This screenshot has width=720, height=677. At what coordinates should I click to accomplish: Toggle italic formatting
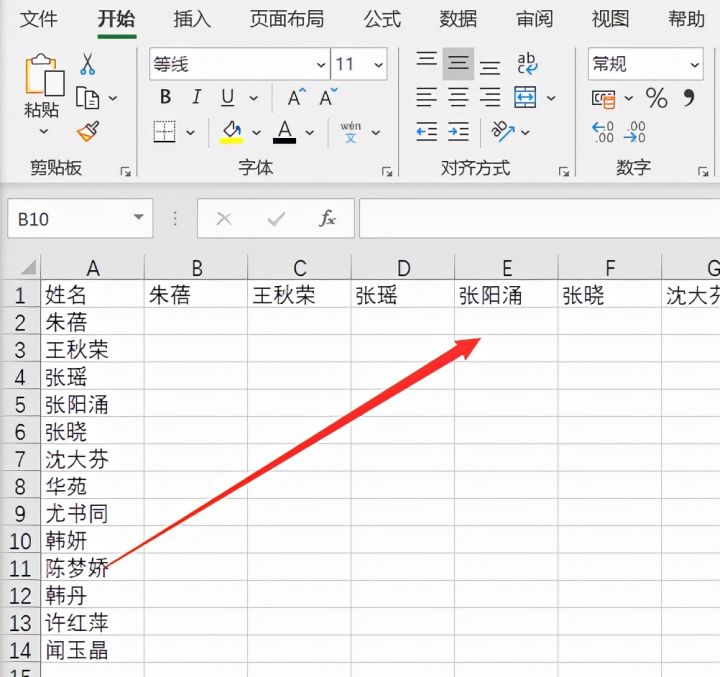click(197, 97)
